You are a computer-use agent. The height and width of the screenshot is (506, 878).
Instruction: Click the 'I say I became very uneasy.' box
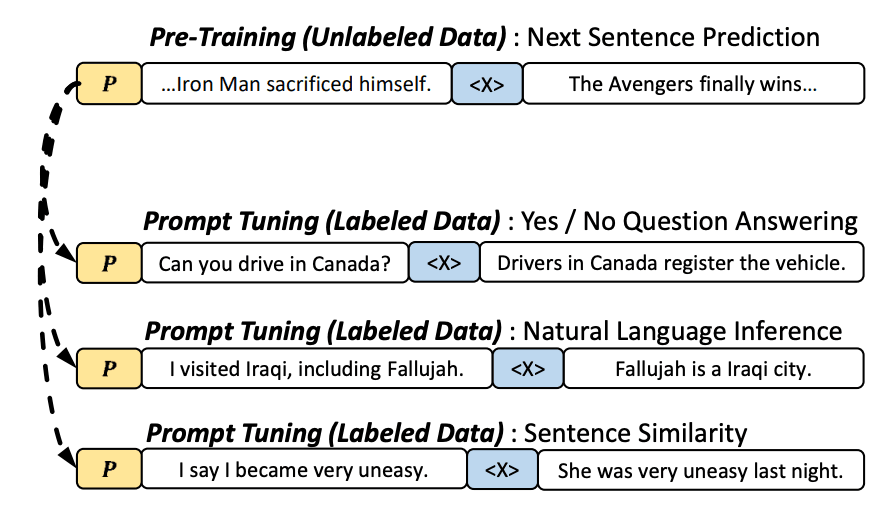click(303, 470)
